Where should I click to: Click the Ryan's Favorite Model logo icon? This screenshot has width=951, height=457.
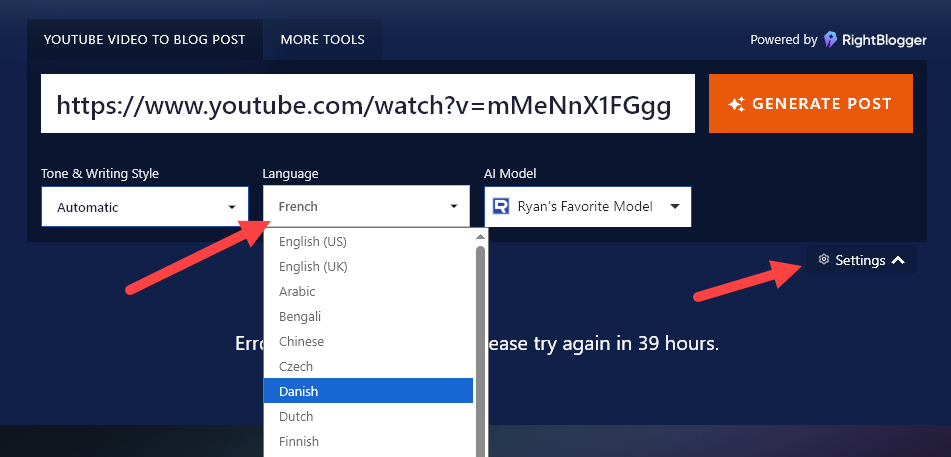click(x=501, y=206)
